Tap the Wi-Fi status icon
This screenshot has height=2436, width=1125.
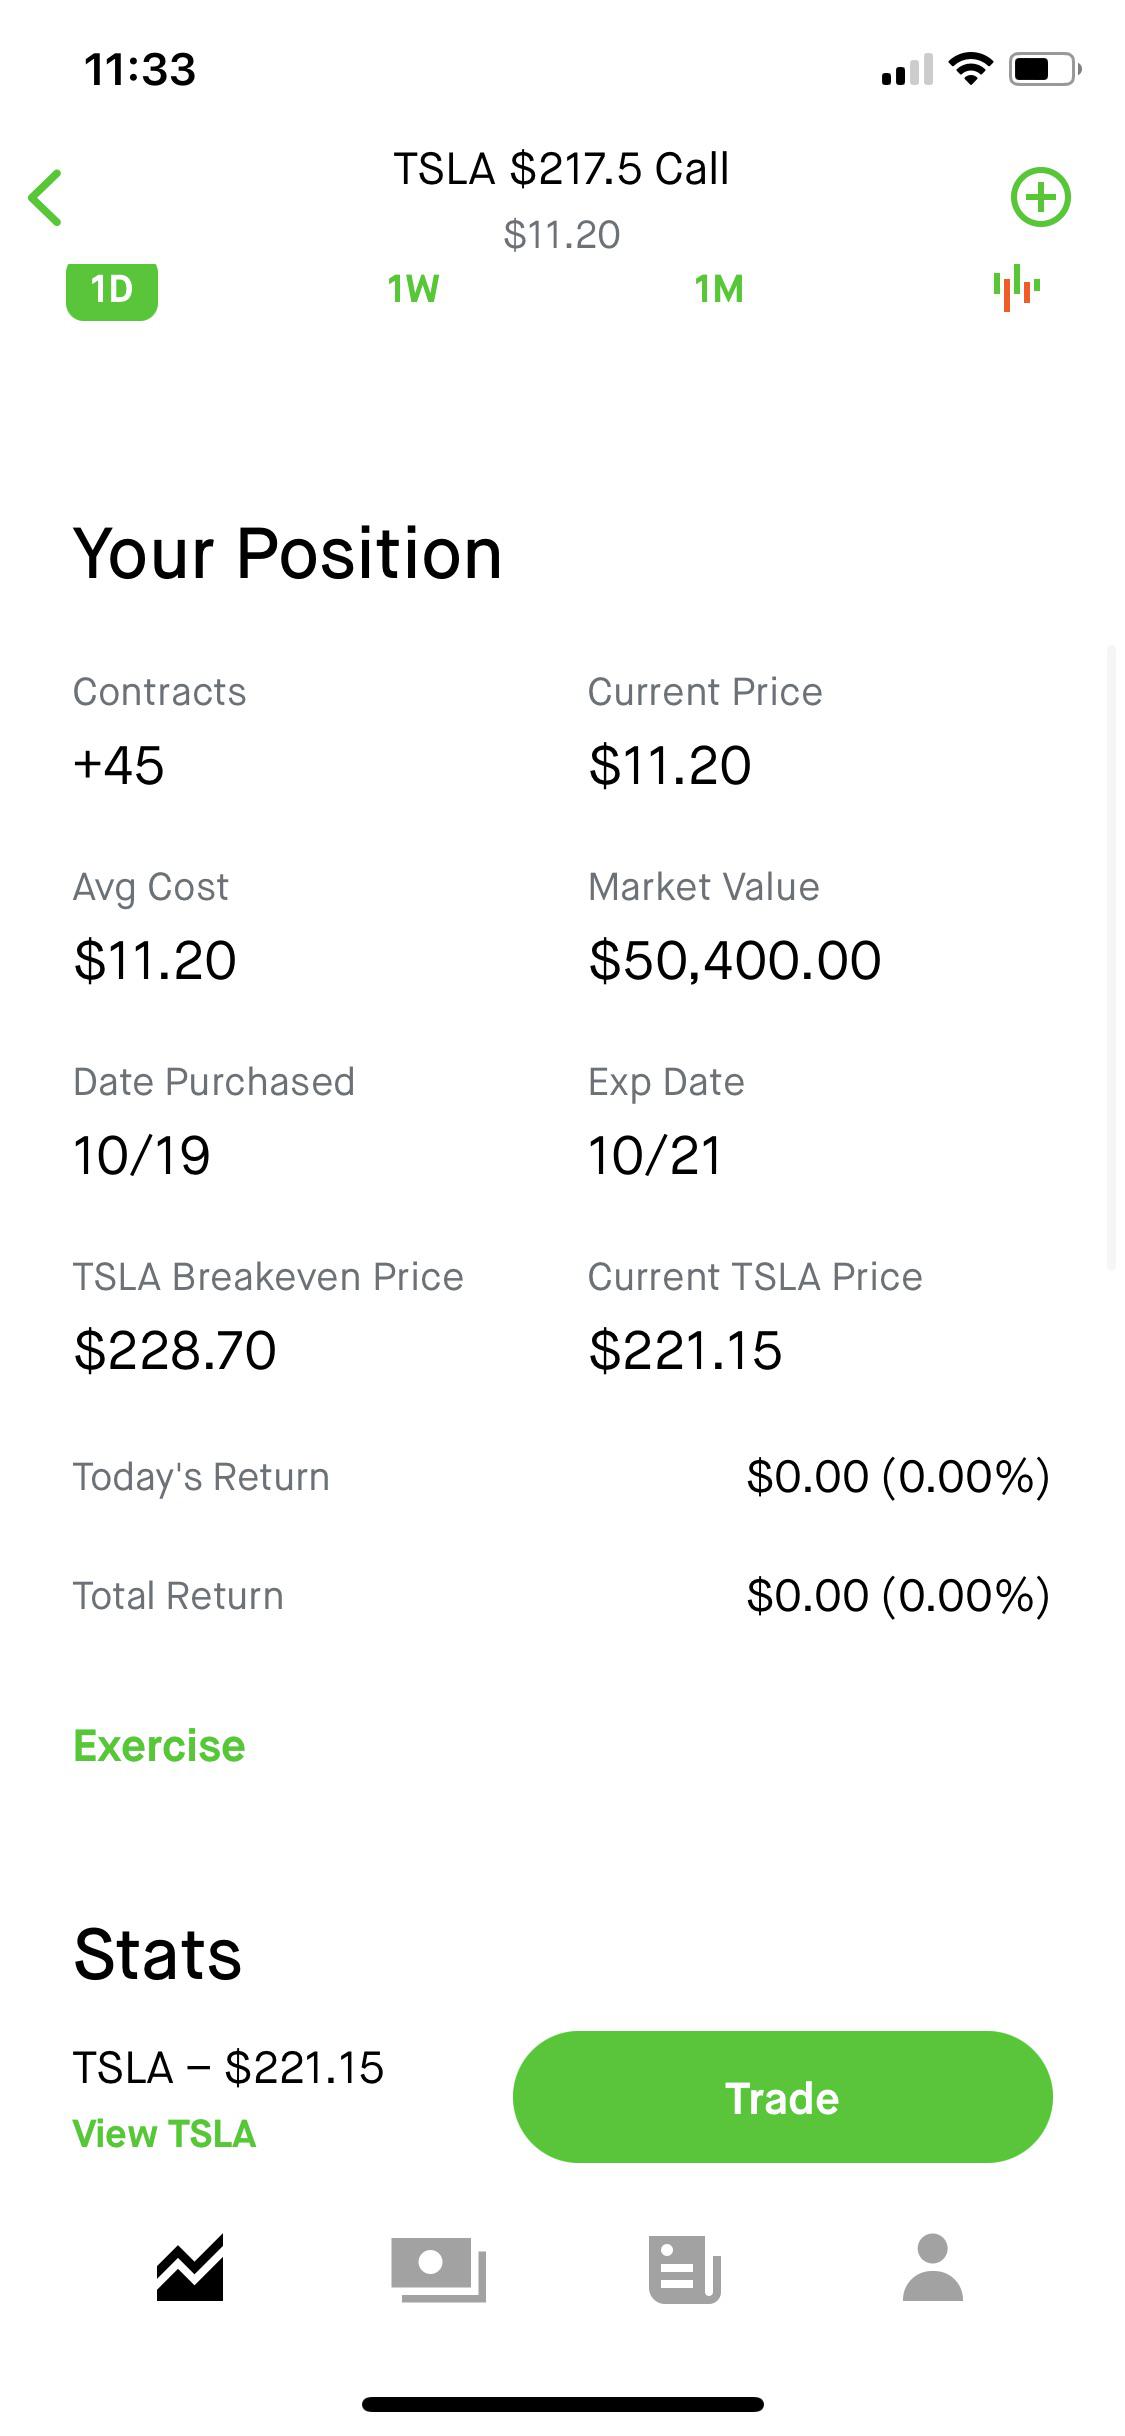click(x=969, y=69)
